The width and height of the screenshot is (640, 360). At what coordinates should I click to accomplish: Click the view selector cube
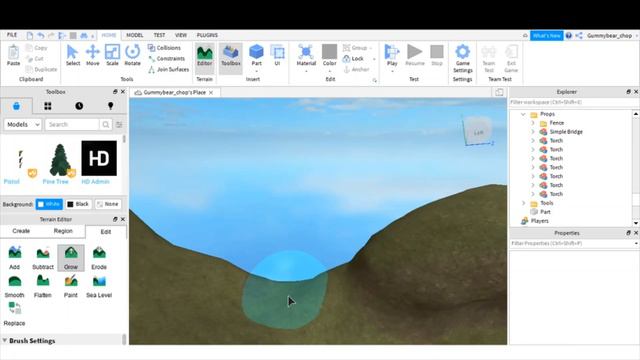point(478,131)
